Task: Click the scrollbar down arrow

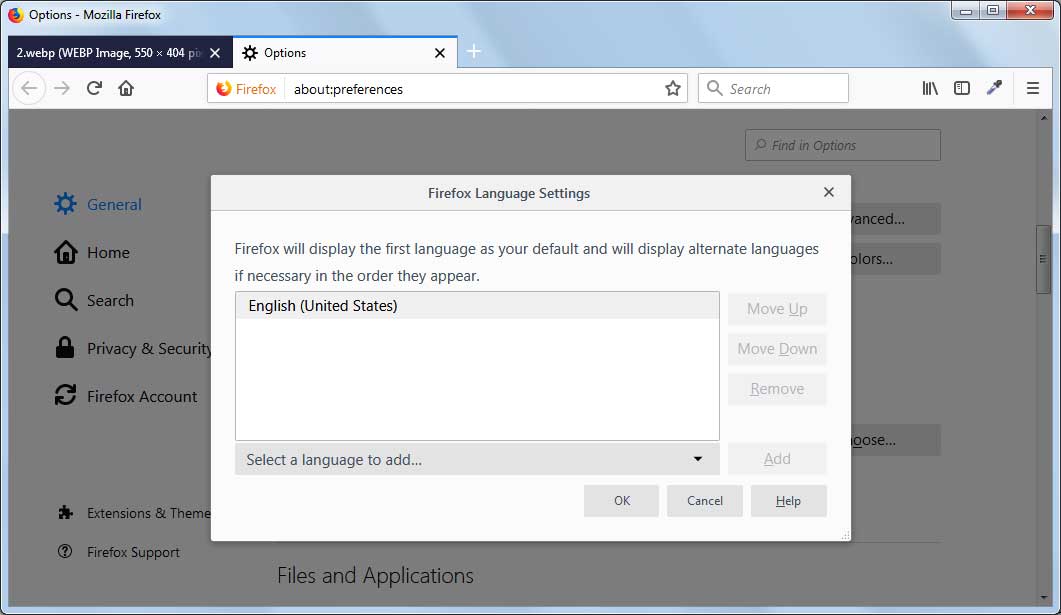Action: click(1043, 598)
